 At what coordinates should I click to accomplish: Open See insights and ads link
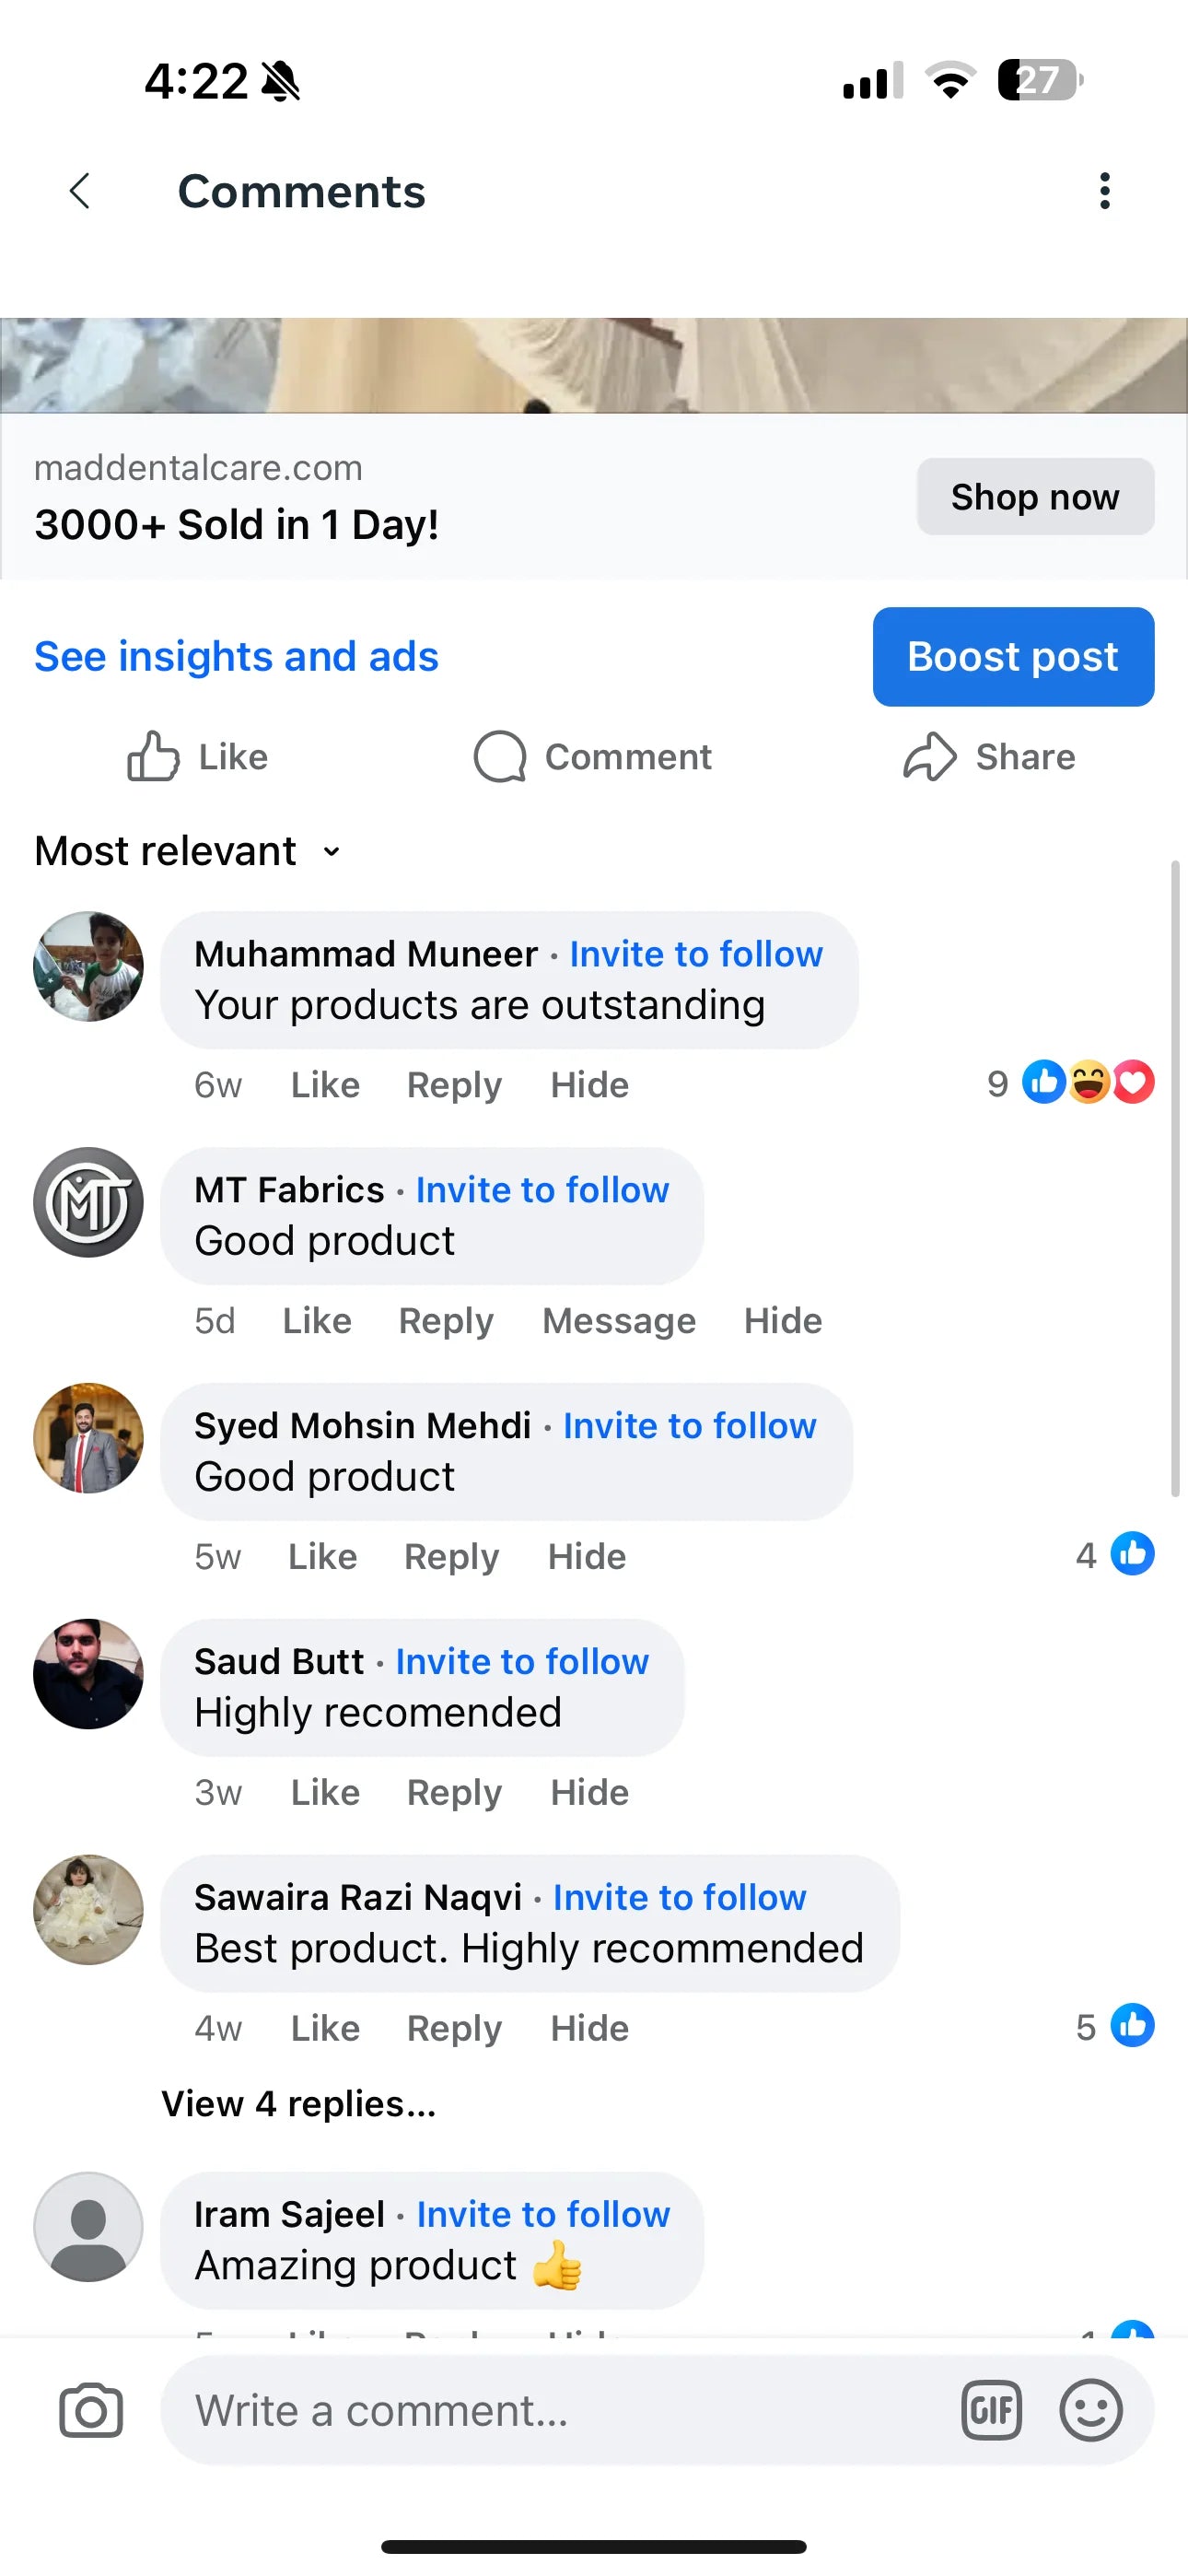236,657
